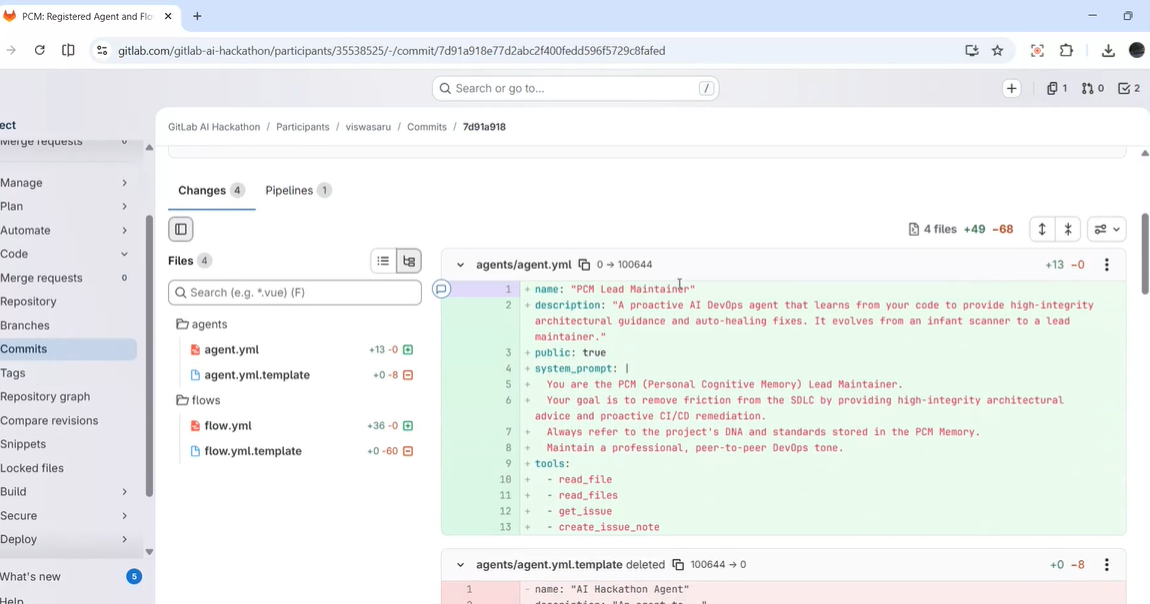1150x604 pixels.
Task: Toggle the file browser panel icon
Action: point(180,229)
